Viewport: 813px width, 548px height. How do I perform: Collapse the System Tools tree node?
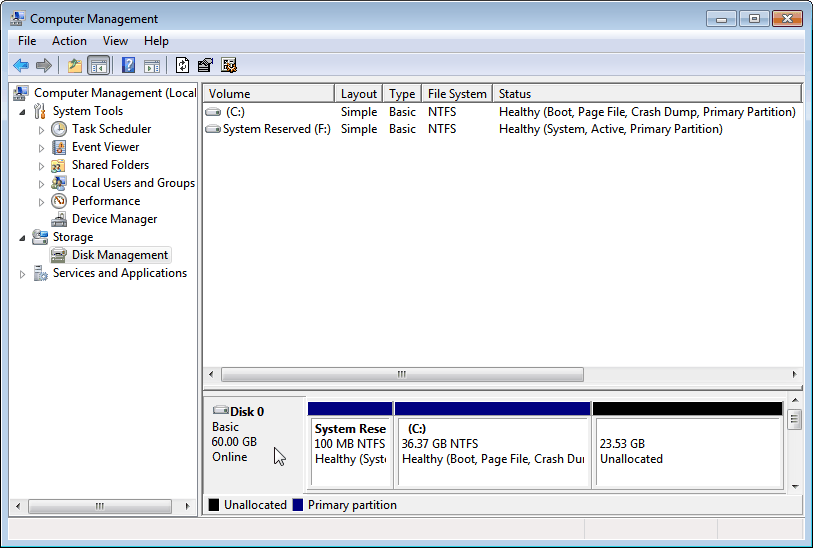[x=22, y=111]
